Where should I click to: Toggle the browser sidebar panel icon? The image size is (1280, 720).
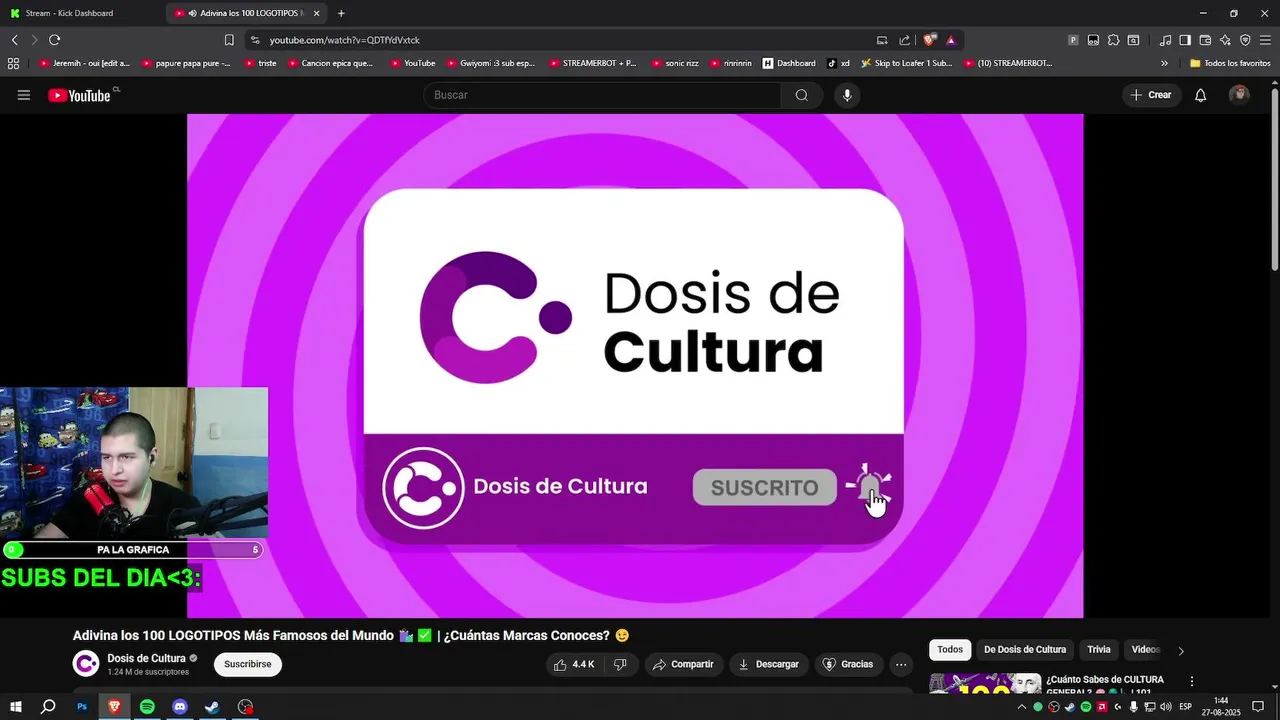tap(1185, 40)
